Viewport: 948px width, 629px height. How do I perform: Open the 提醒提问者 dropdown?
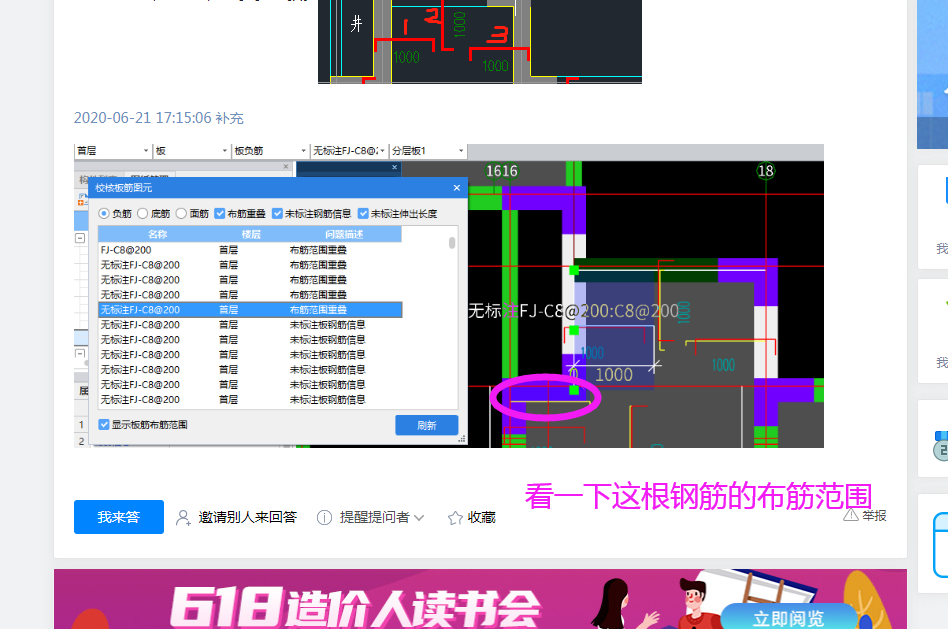(x=381, y=518)
